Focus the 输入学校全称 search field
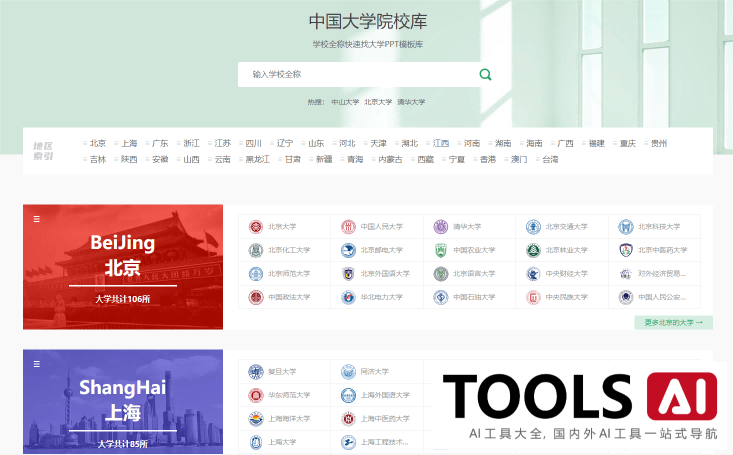Image resolution: width=733 pixels, height=455 pixels. coord(355,74)
